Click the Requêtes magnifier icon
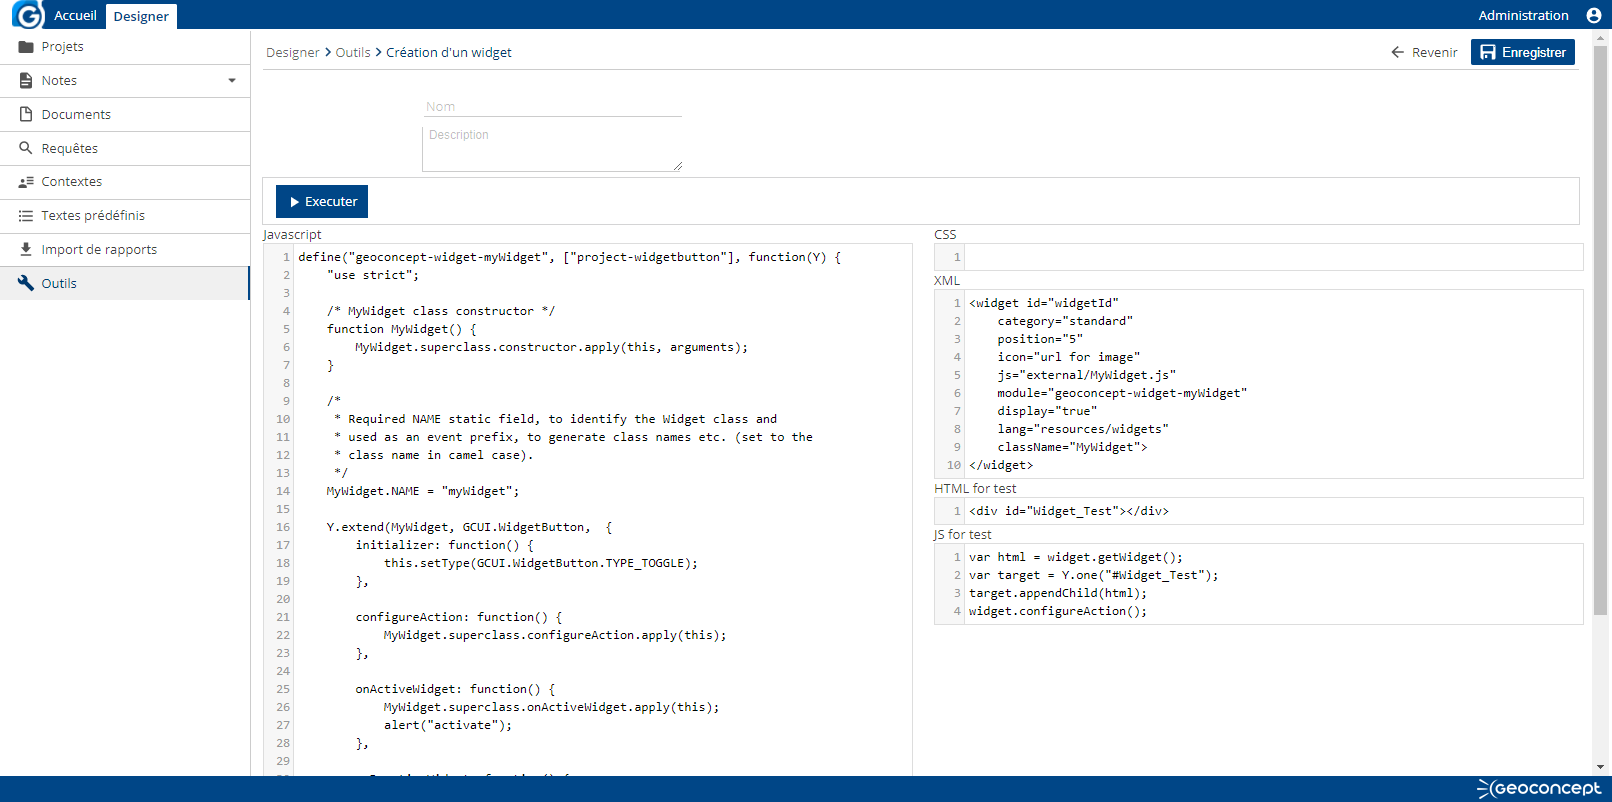The height and width of the screenshot is (802, 1612). coord(26,148)
